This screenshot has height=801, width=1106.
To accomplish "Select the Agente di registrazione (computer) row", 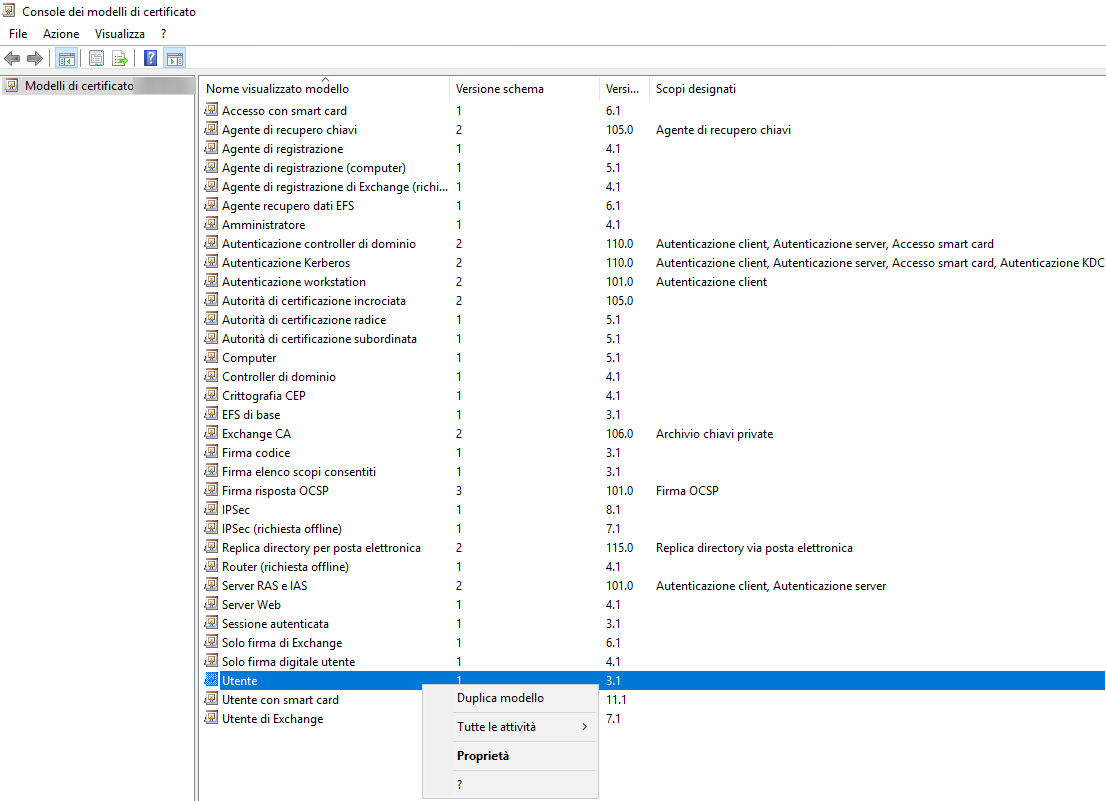I will pyautogui.click(x=314, y=168).
